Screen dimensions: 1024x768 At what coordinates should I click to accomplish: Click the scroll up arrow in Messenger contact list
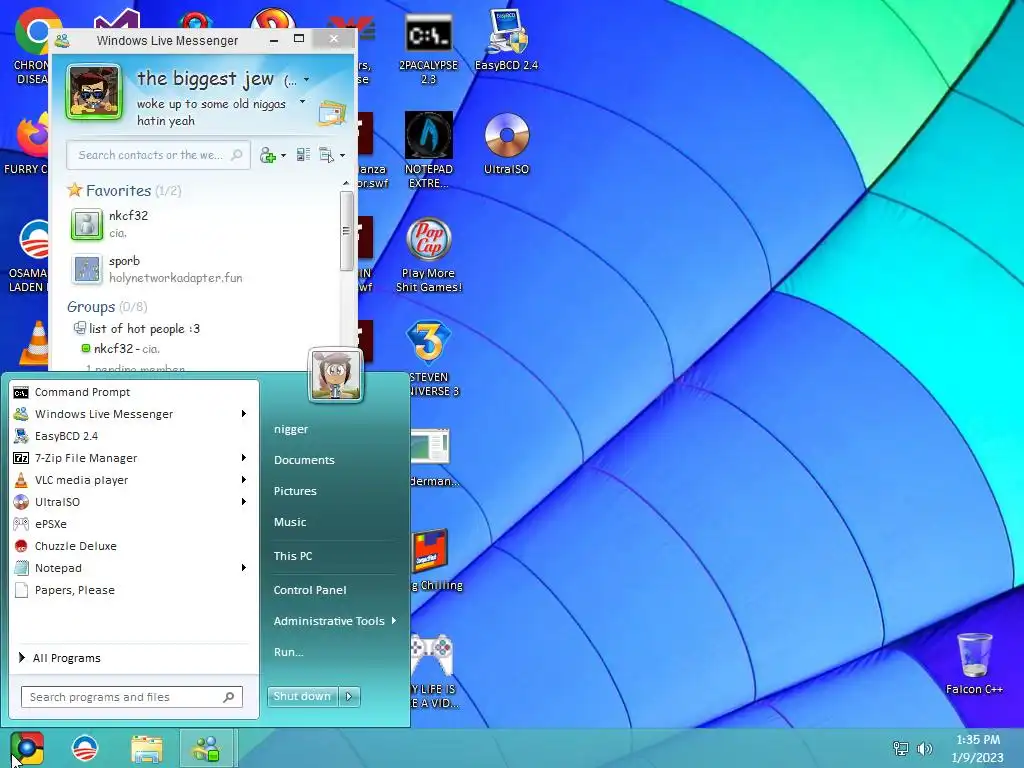point(346,184)
